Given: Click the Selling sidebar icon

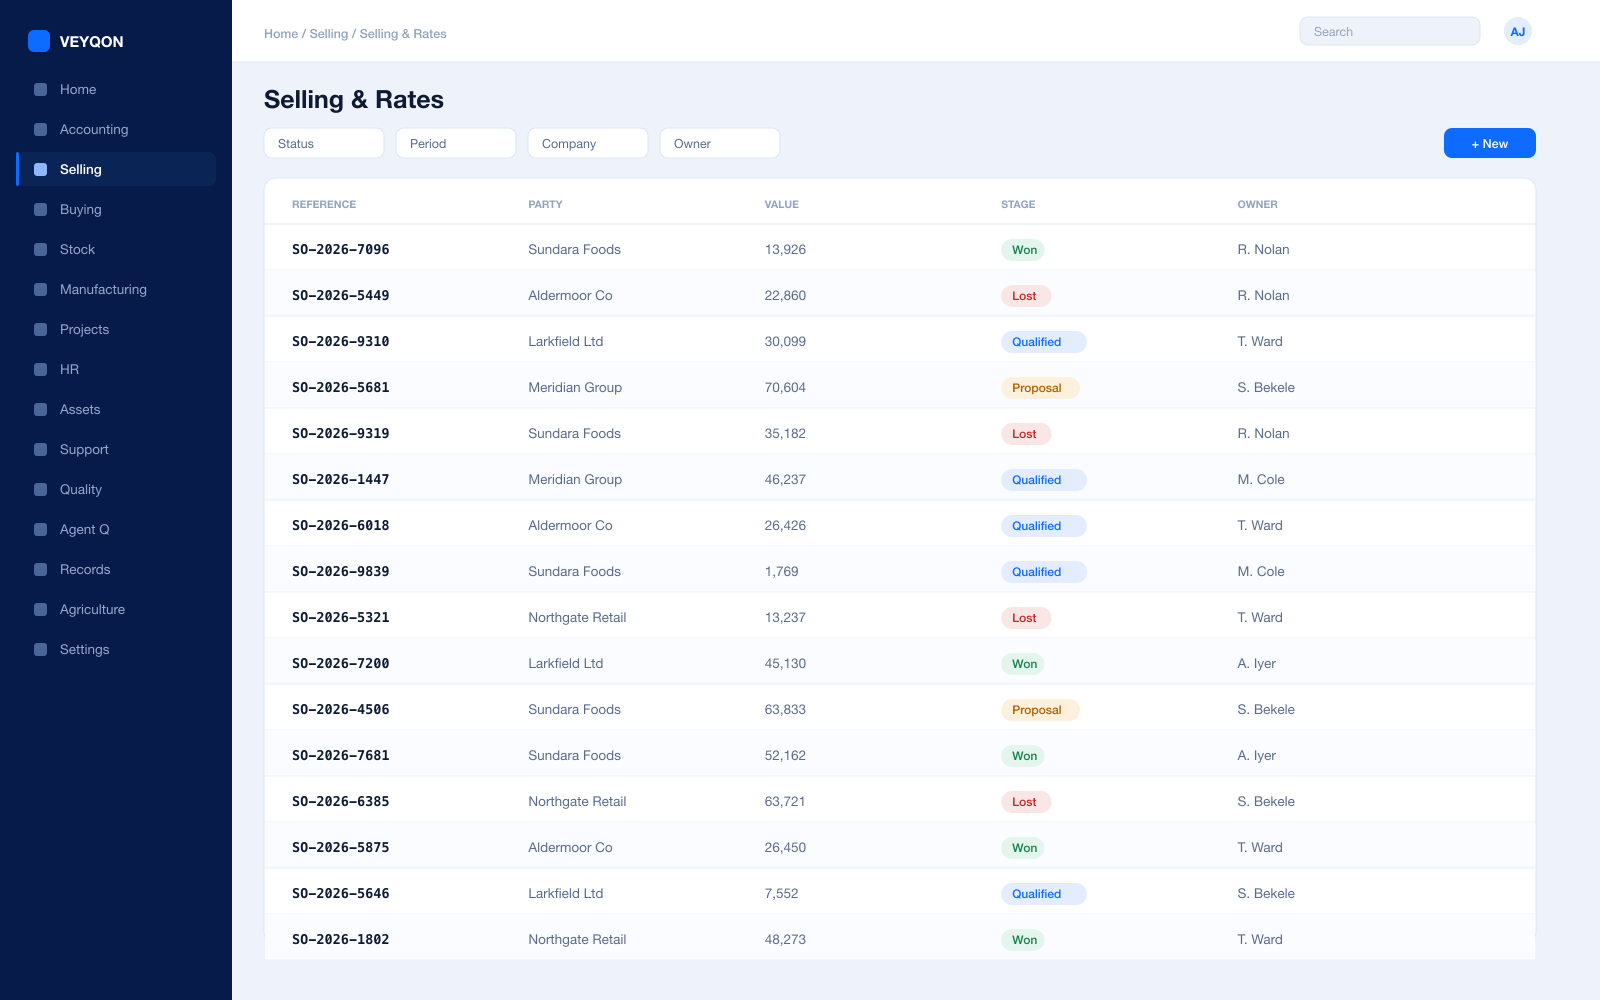Looking at the screenshot, I should pyautogui.click(x=40, y=169).
